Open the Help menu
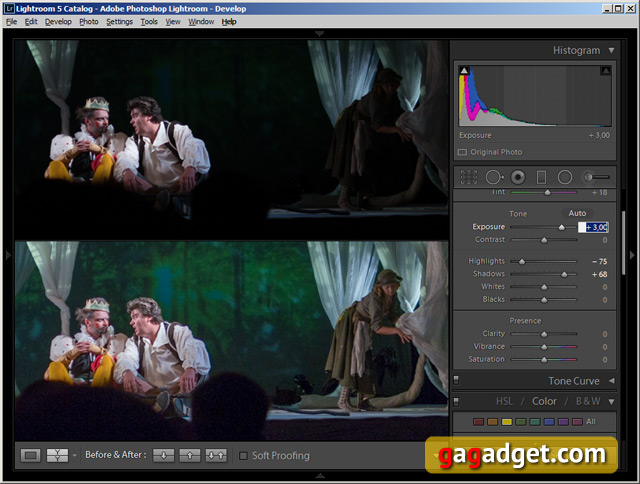Viewport: 640px width, 484px height. click(x=229, y=22)
